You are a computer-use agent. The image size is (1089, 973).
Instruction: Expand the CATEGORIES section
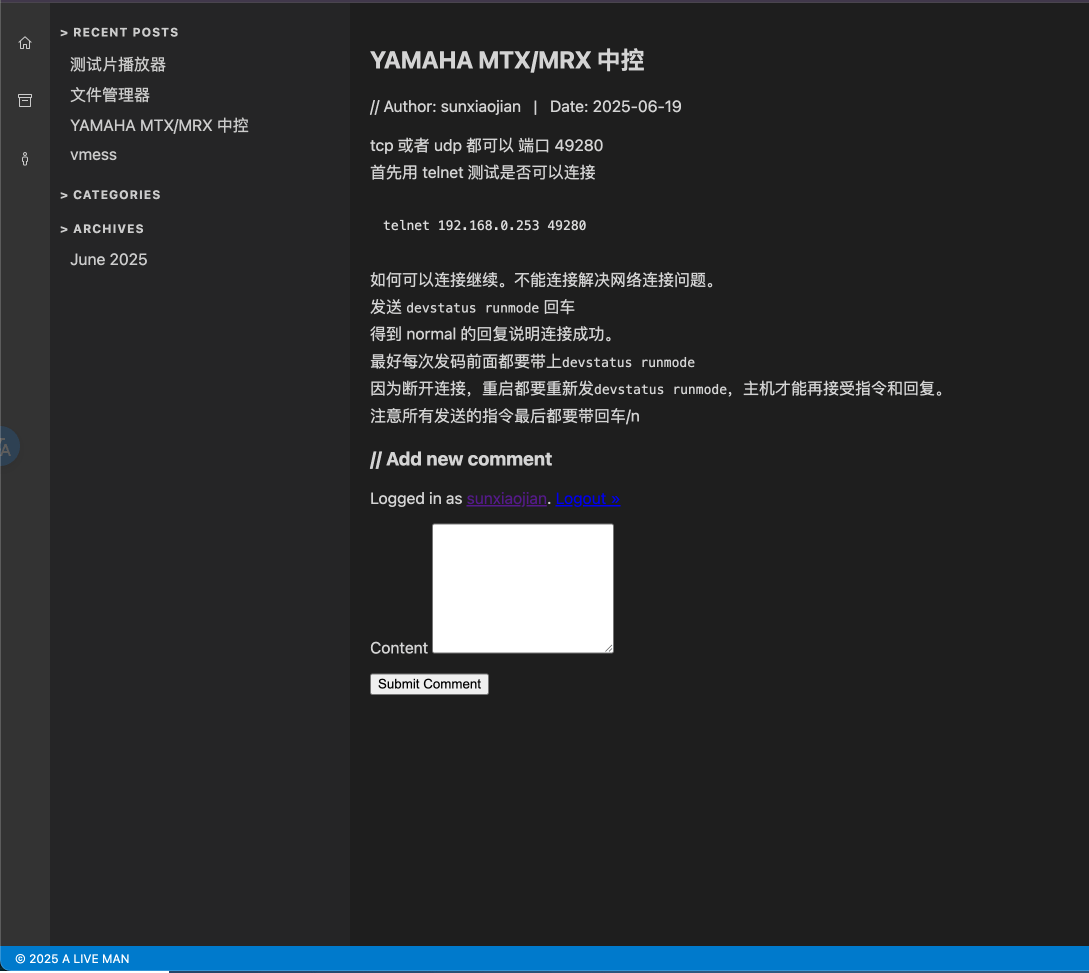(x=110, y=195)
